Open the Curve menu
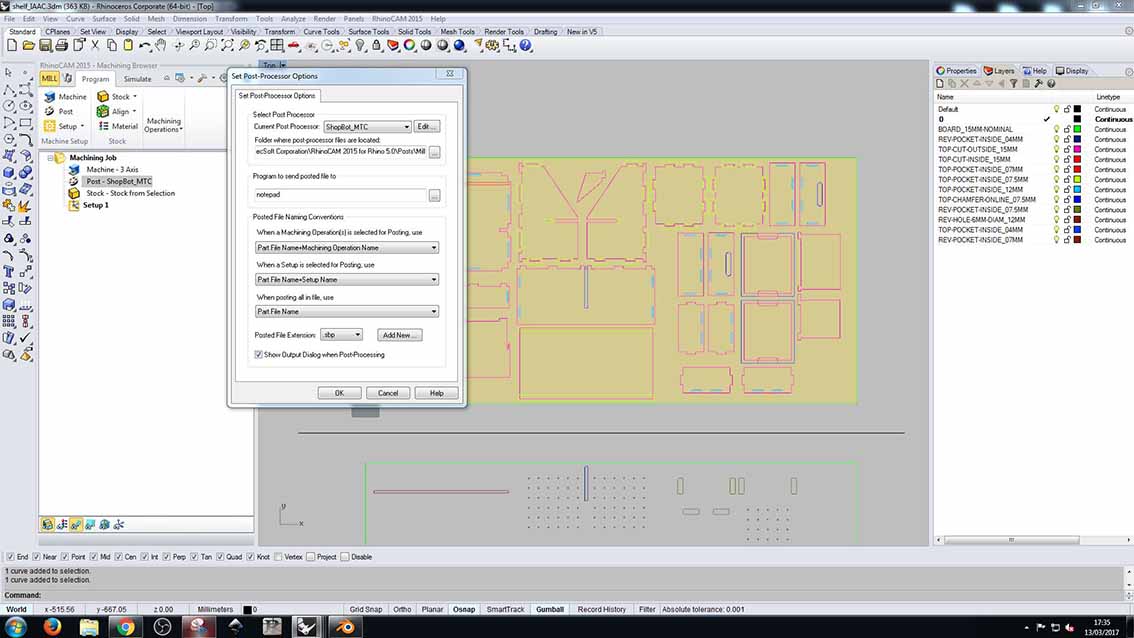The height and width of the screenshot is (638, 1134). pos(74,19)
